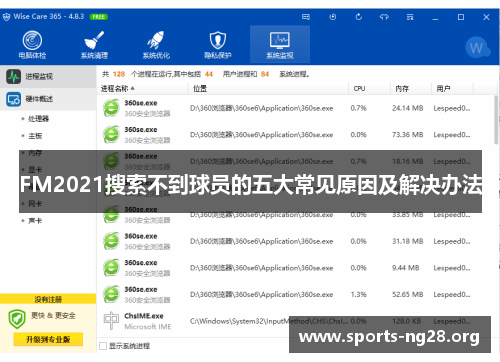Click the 1.3% CPU value

tap(358, 295)
